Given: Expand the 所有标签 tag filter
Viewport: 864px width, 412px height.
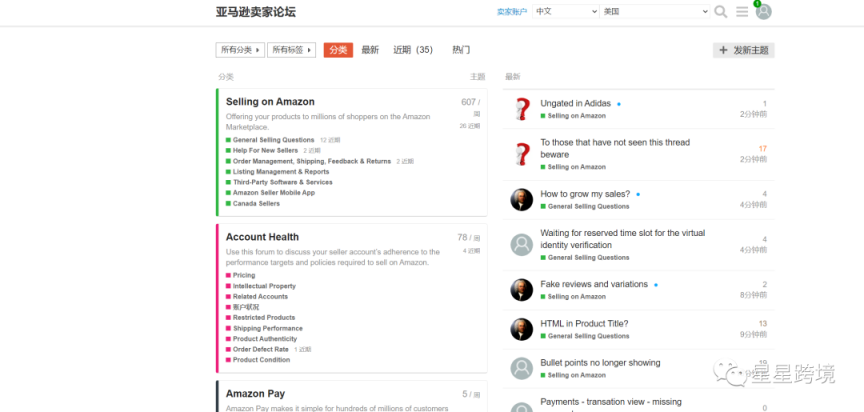Looking at the screenshot, I should pos(291,50).
